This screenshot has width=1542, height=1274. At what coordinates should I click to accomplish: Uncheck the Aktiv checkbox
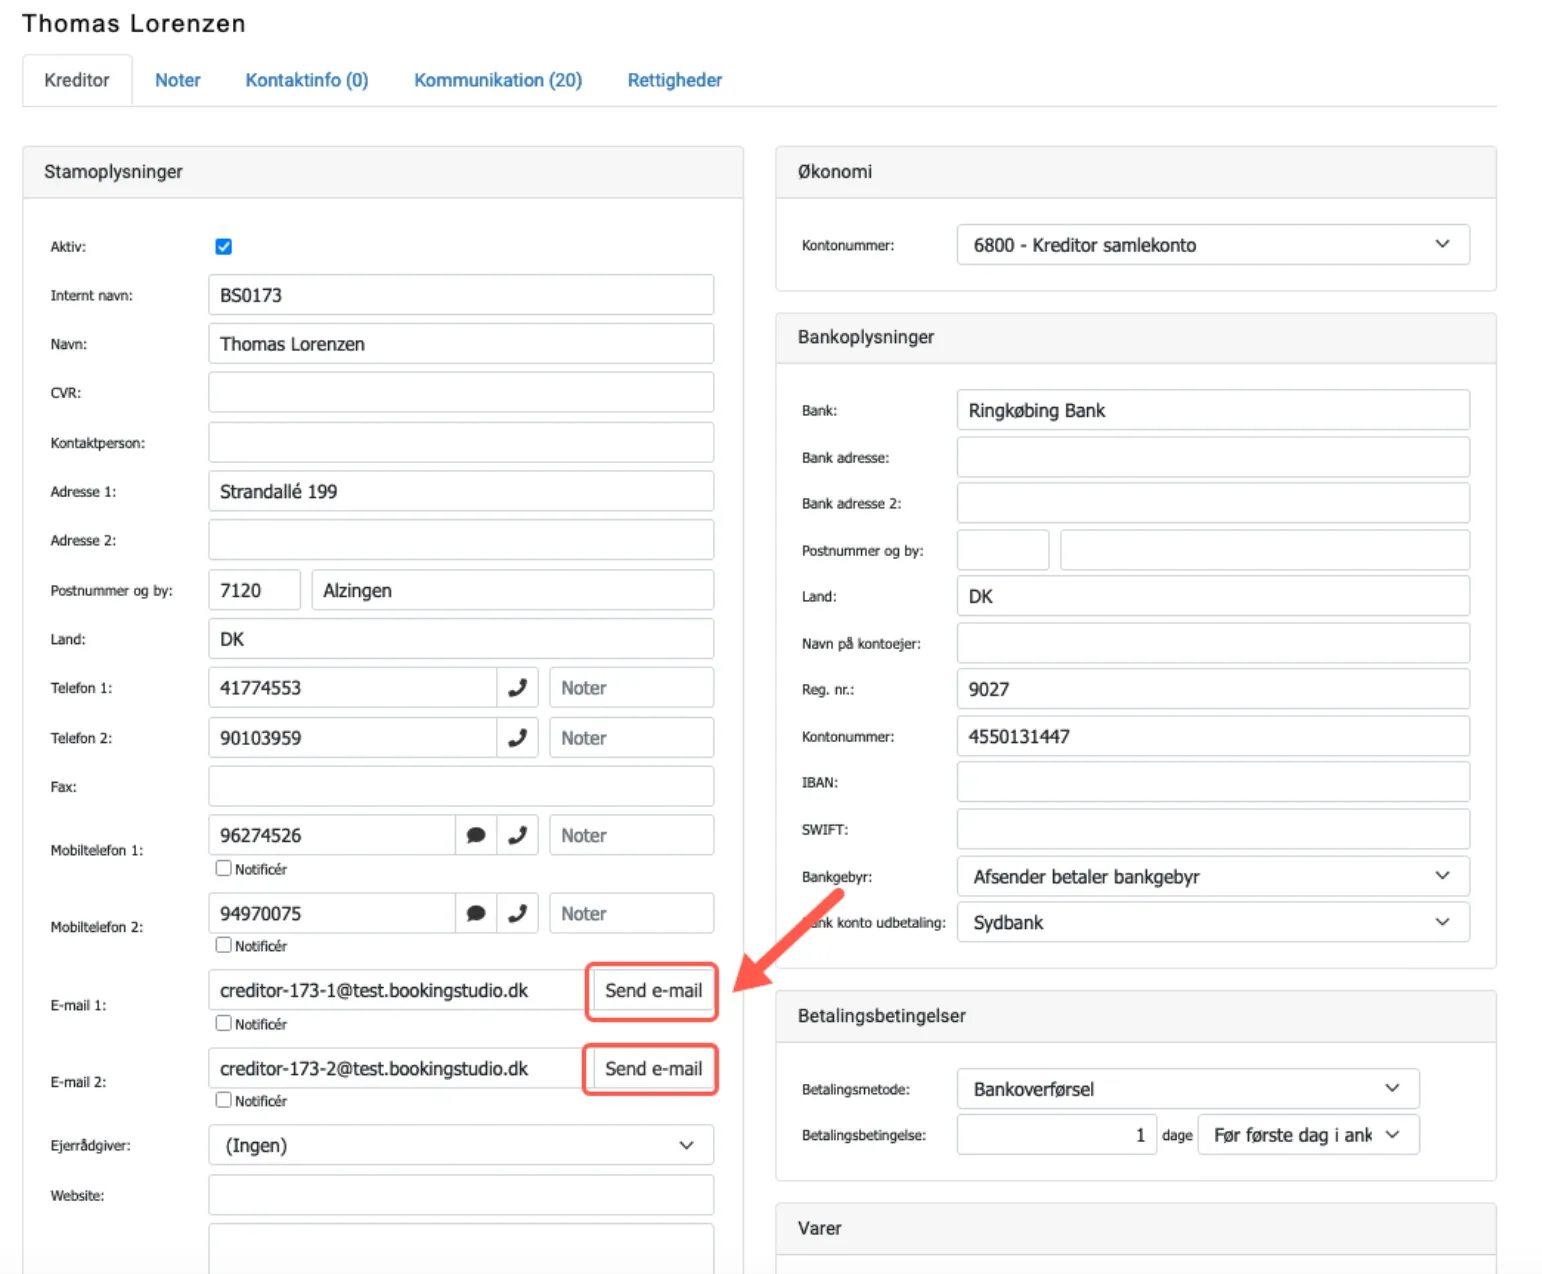click(x=224, y=246)
